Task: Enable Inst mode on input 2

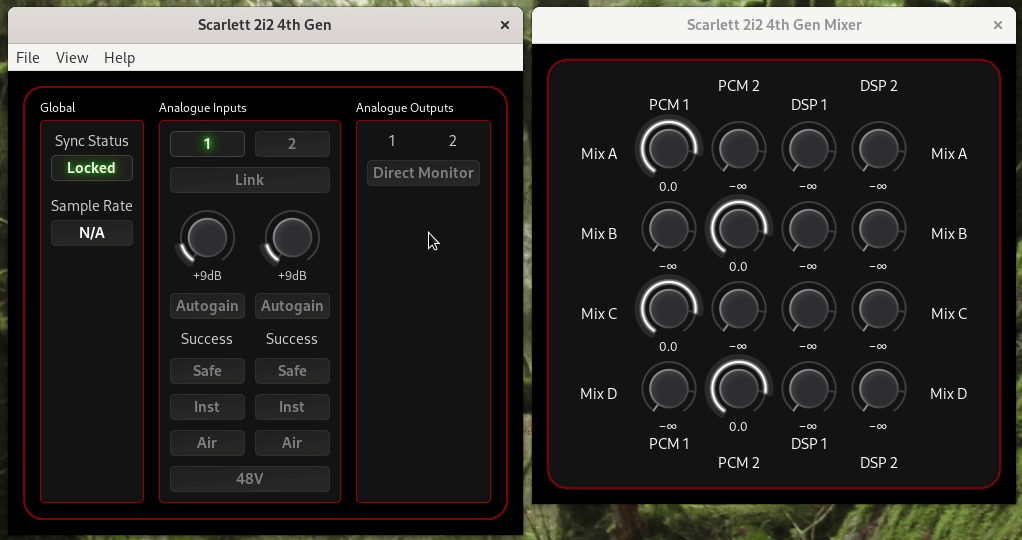Action: [292, 407]
